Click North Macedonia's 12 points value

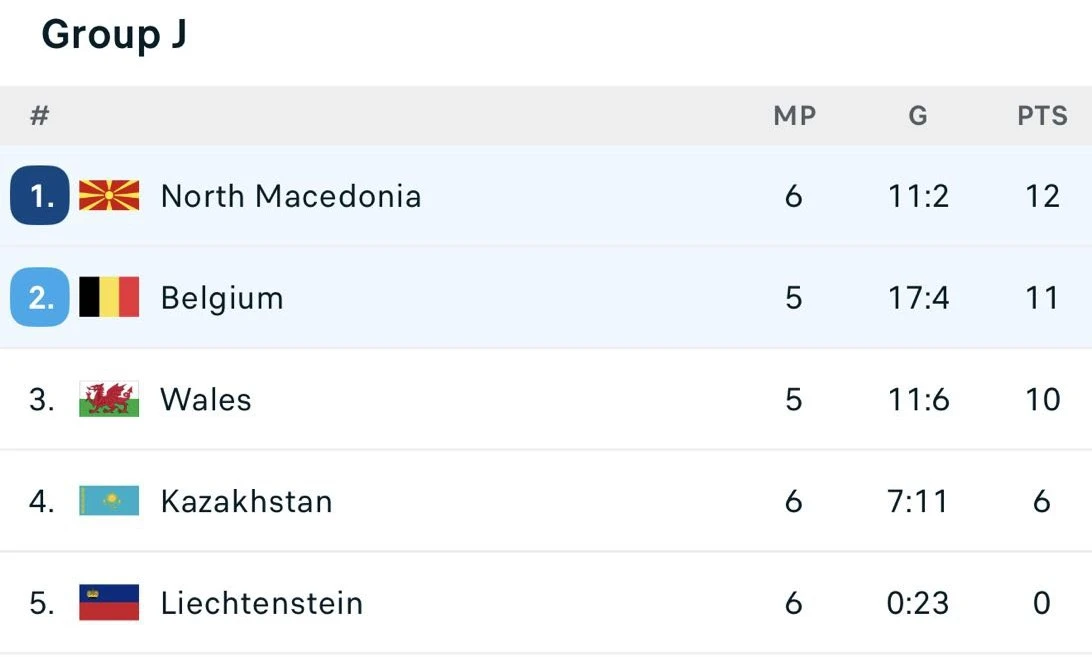pos(1042,196)
